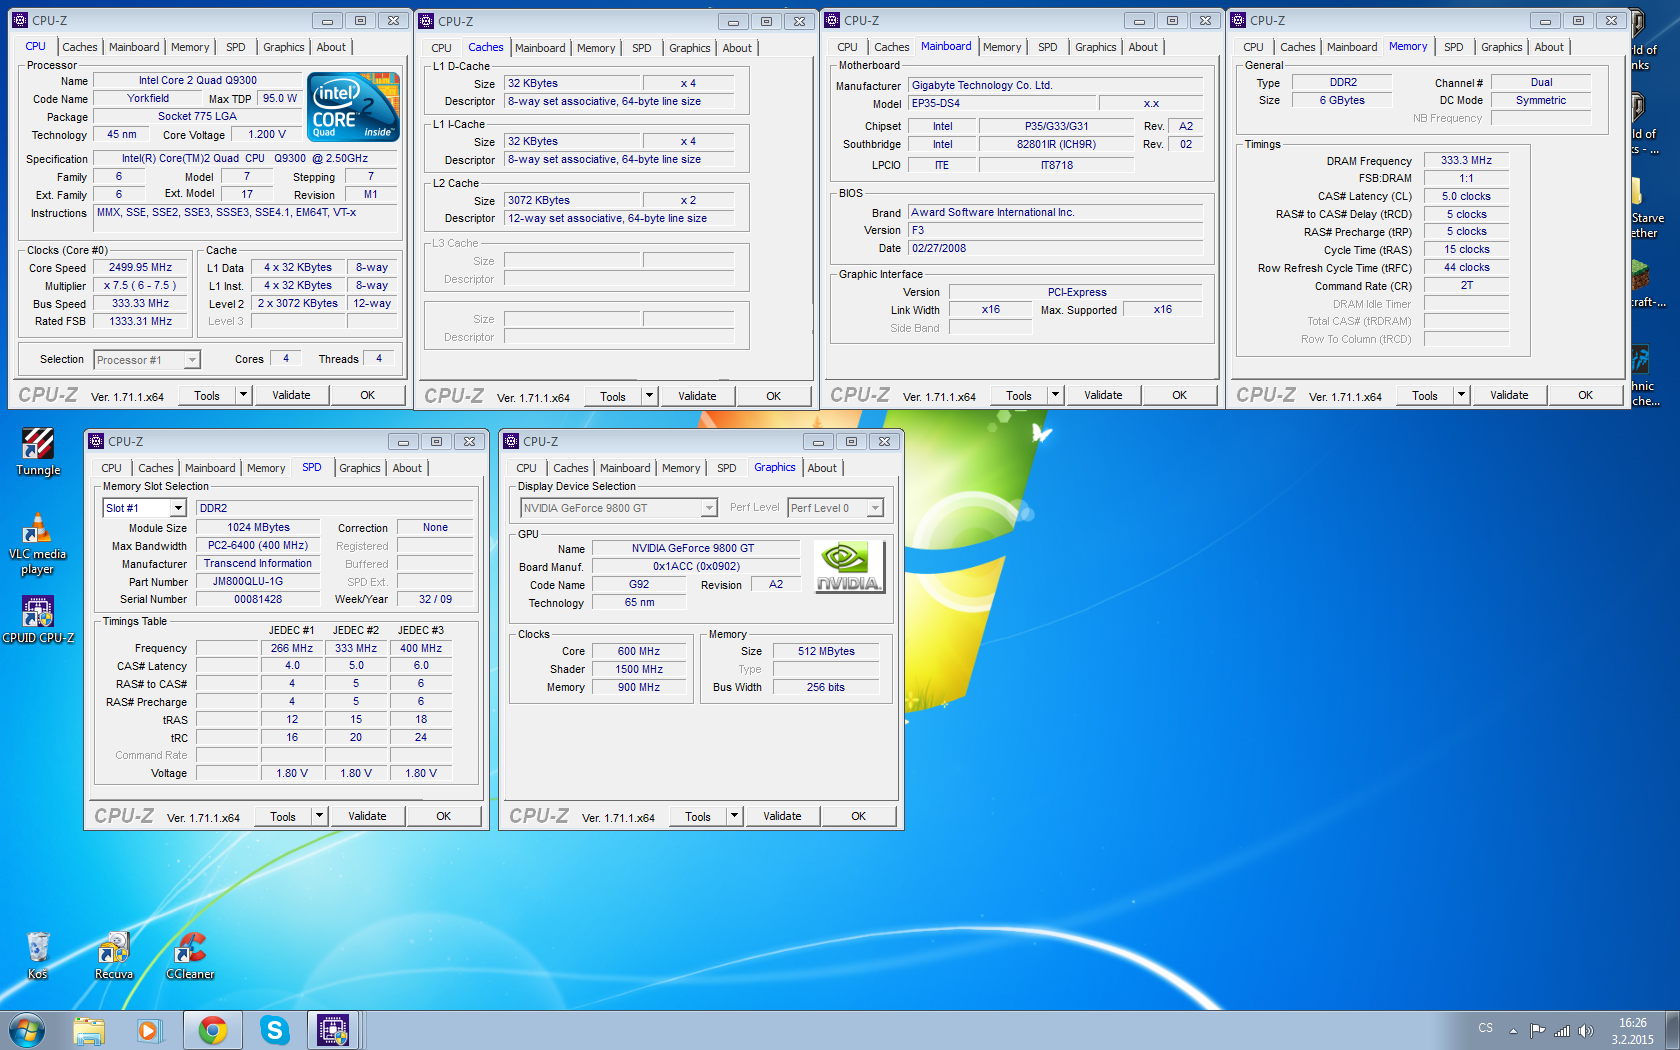The width and height of the screenshot is (1680, 1050).
Task: Open Tools dropdown arrow in CPU window
Action: pyautogui.click(x=243, y=395)
